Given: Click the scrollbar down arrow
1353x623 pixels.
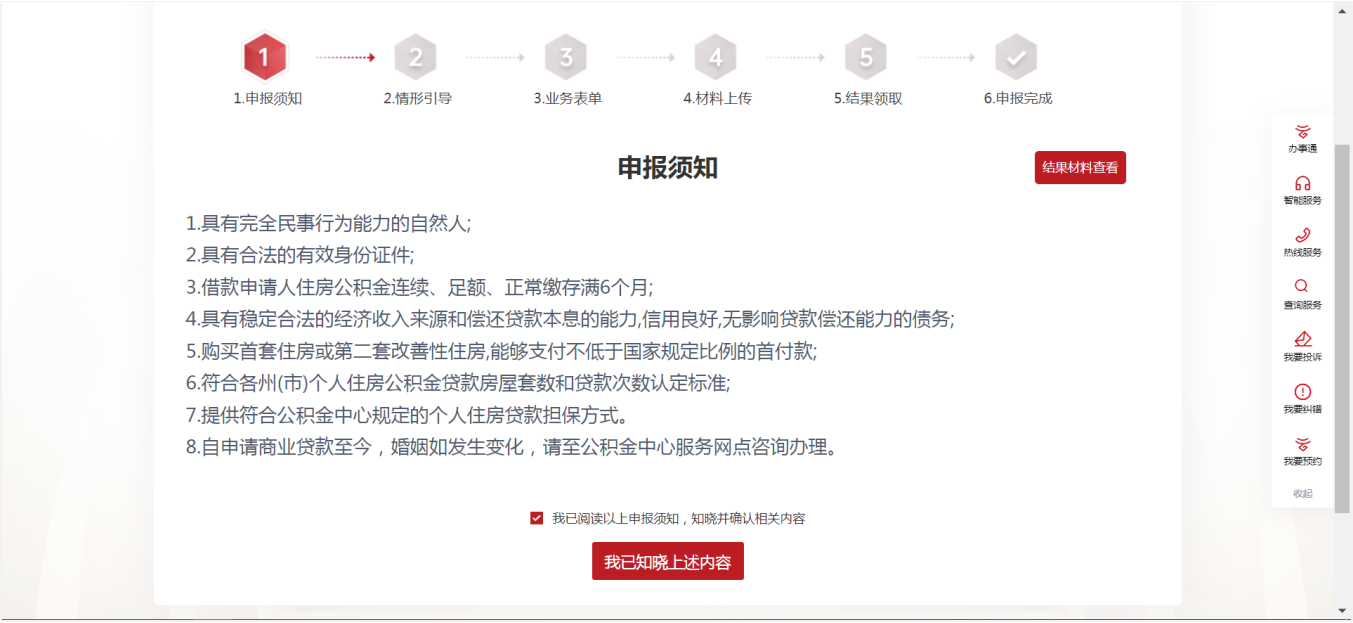Looking at the screenshot, I should point(1343,610).
